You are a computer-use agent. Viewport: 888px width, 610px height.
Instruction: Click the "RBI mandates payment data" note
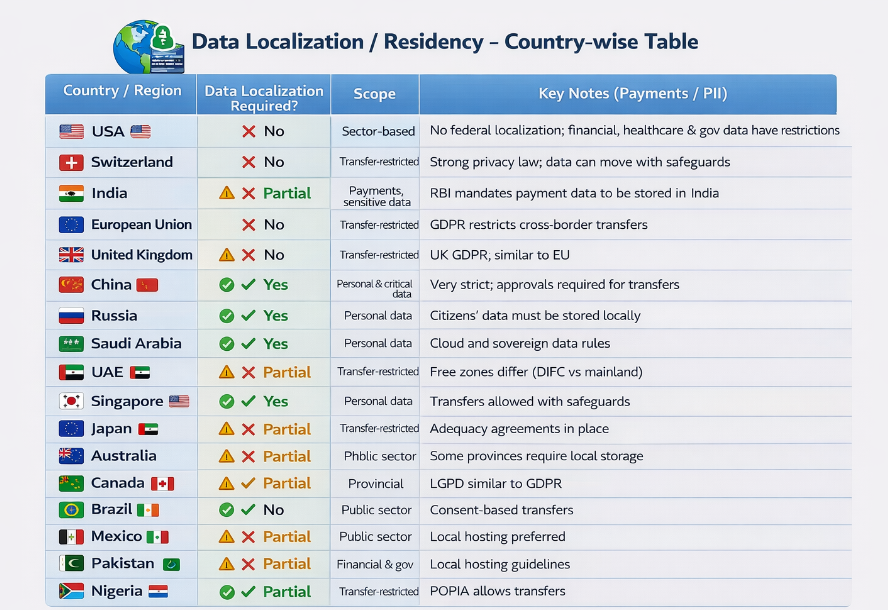tap(573, 193)
